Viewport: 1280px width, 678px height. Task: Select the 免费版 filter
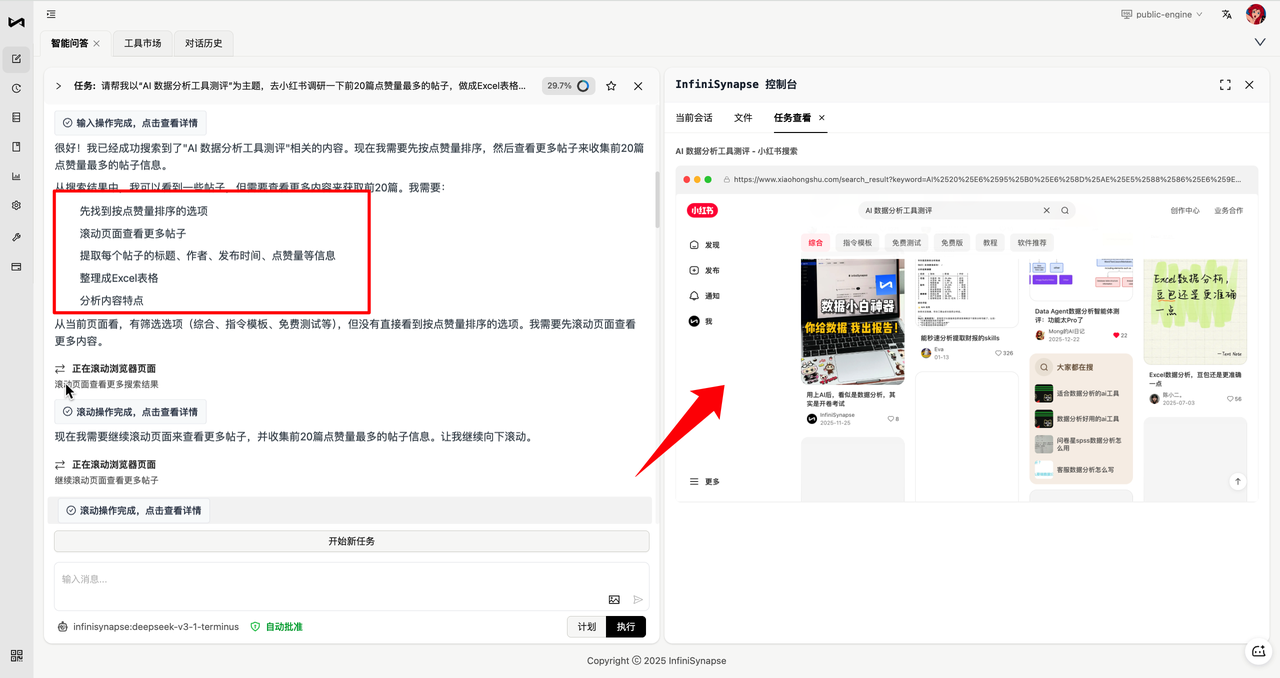point(952,243)
